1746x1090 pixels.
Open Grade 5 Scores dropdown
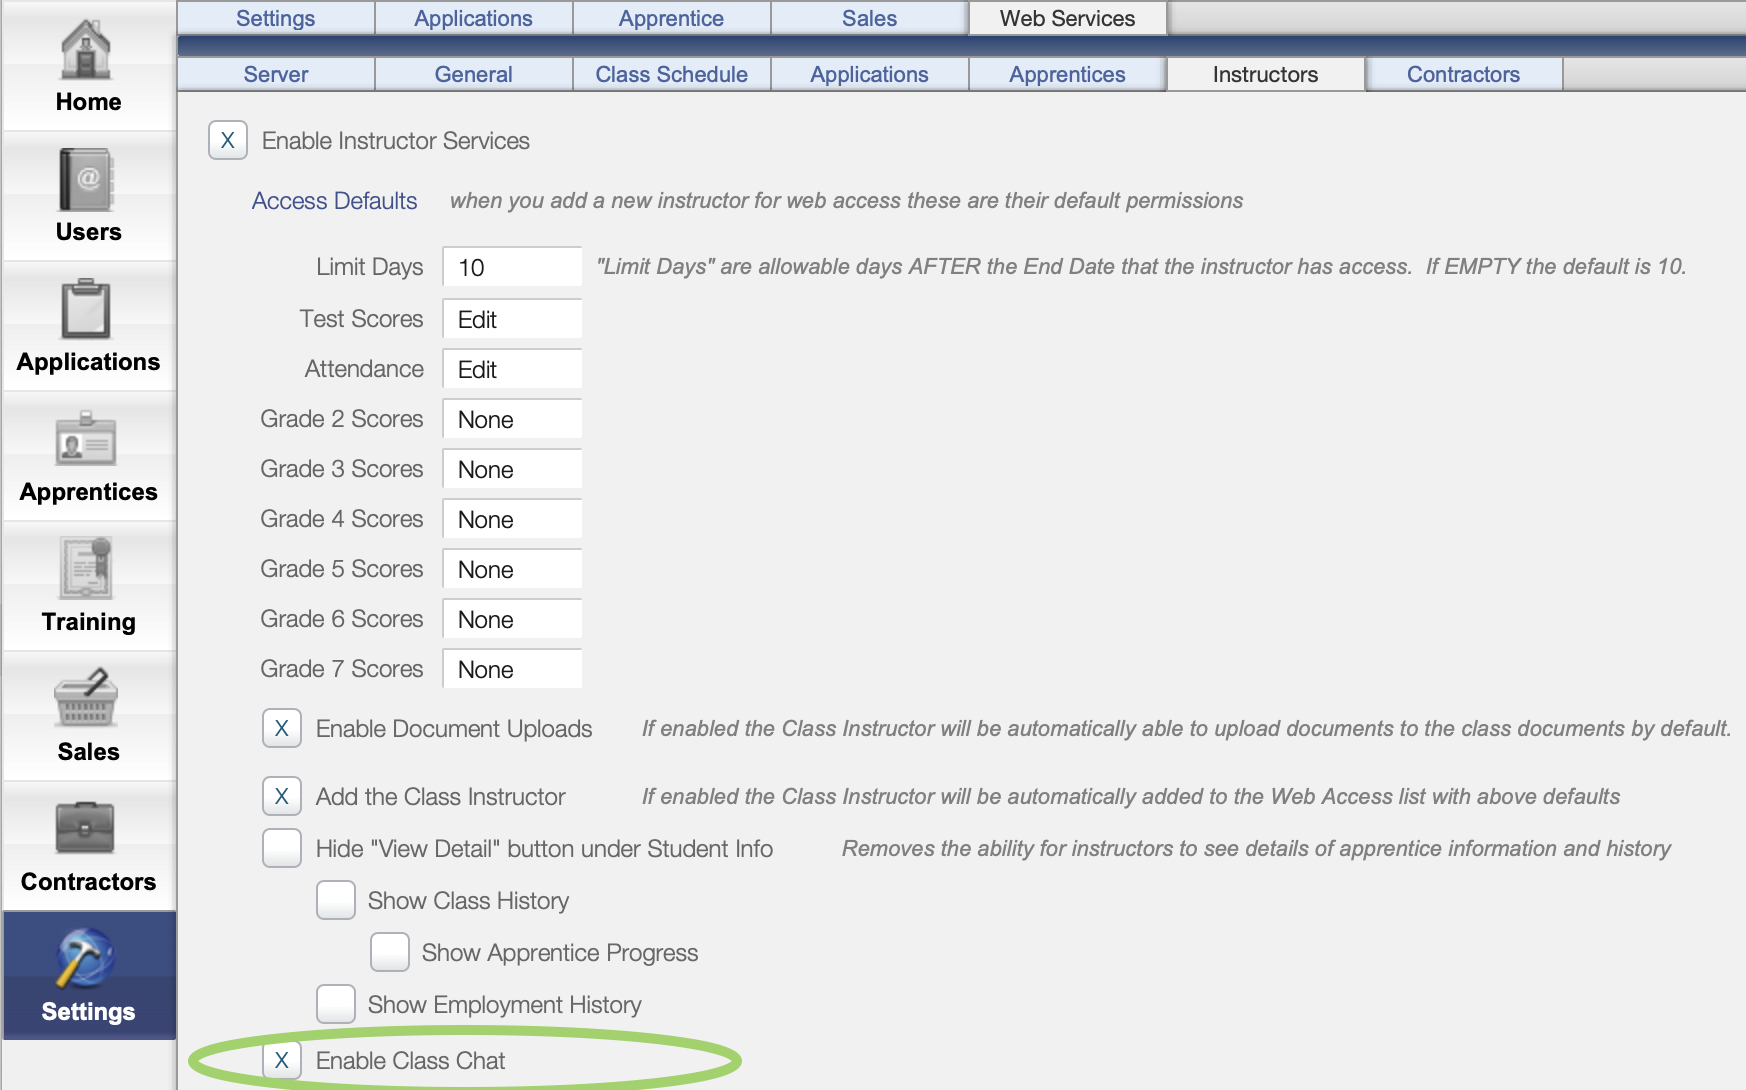coord(512,569)
